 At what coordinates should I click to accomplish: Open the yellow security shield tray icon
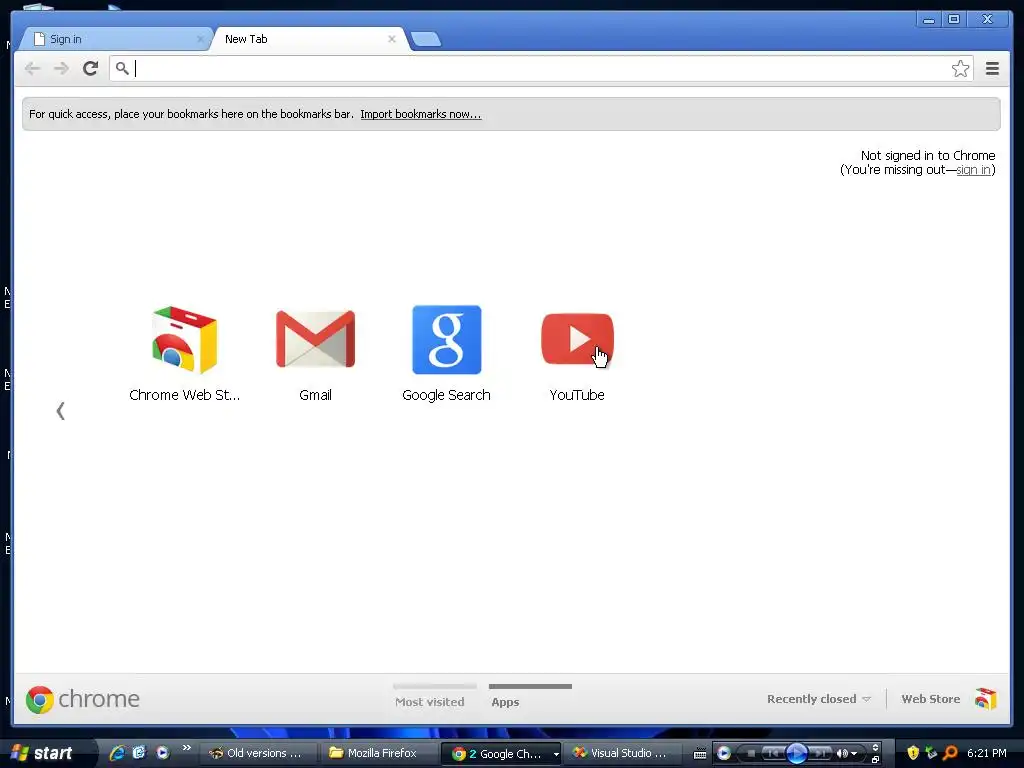click(x=912, y=753)
